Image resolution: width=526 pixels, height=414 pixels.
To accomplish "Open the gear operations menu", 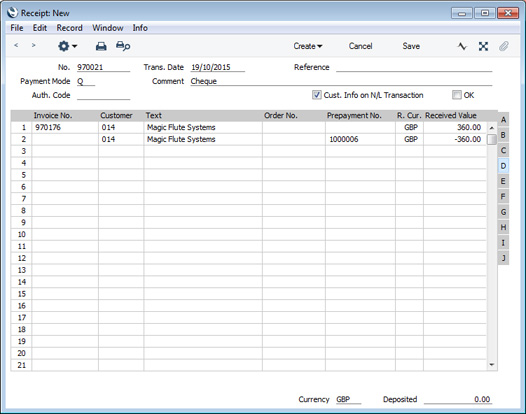I will (67, 46).
